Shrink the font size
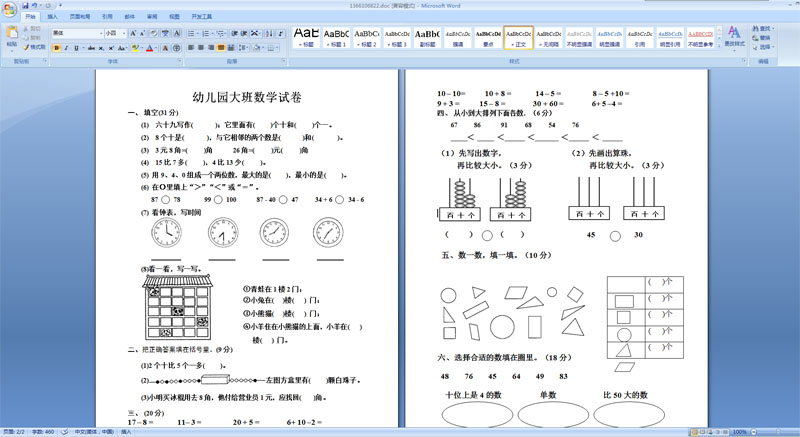The width and height of the screenshot is (800, 437). [142, 33]
